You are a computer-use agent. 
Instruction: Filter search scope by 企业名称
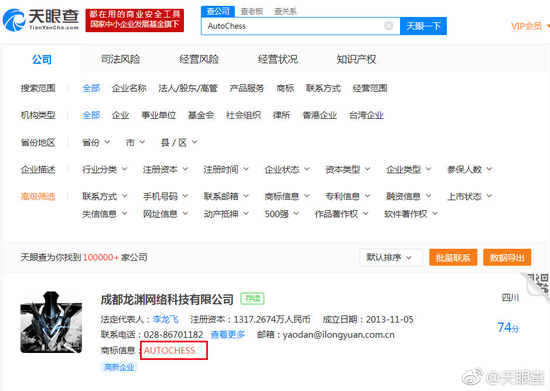pos(129,88)
